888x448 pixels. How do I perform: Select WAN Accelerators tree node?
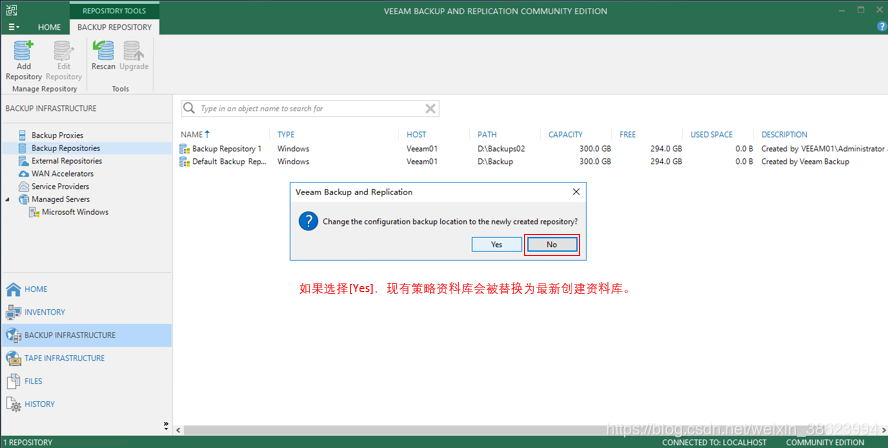tap(62, 173)
